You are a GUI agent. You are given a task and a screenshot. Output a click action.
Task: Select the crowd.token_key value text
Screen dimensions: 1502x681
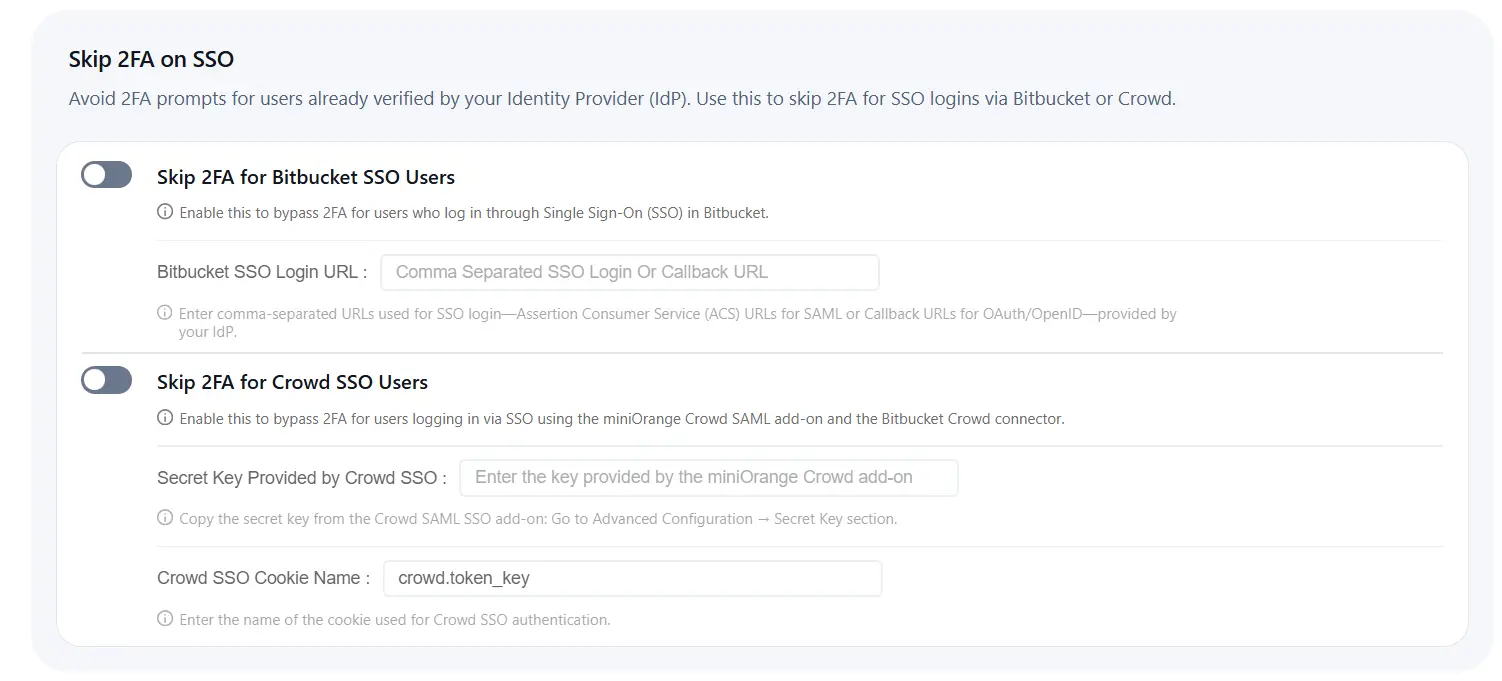pos(464,578)
